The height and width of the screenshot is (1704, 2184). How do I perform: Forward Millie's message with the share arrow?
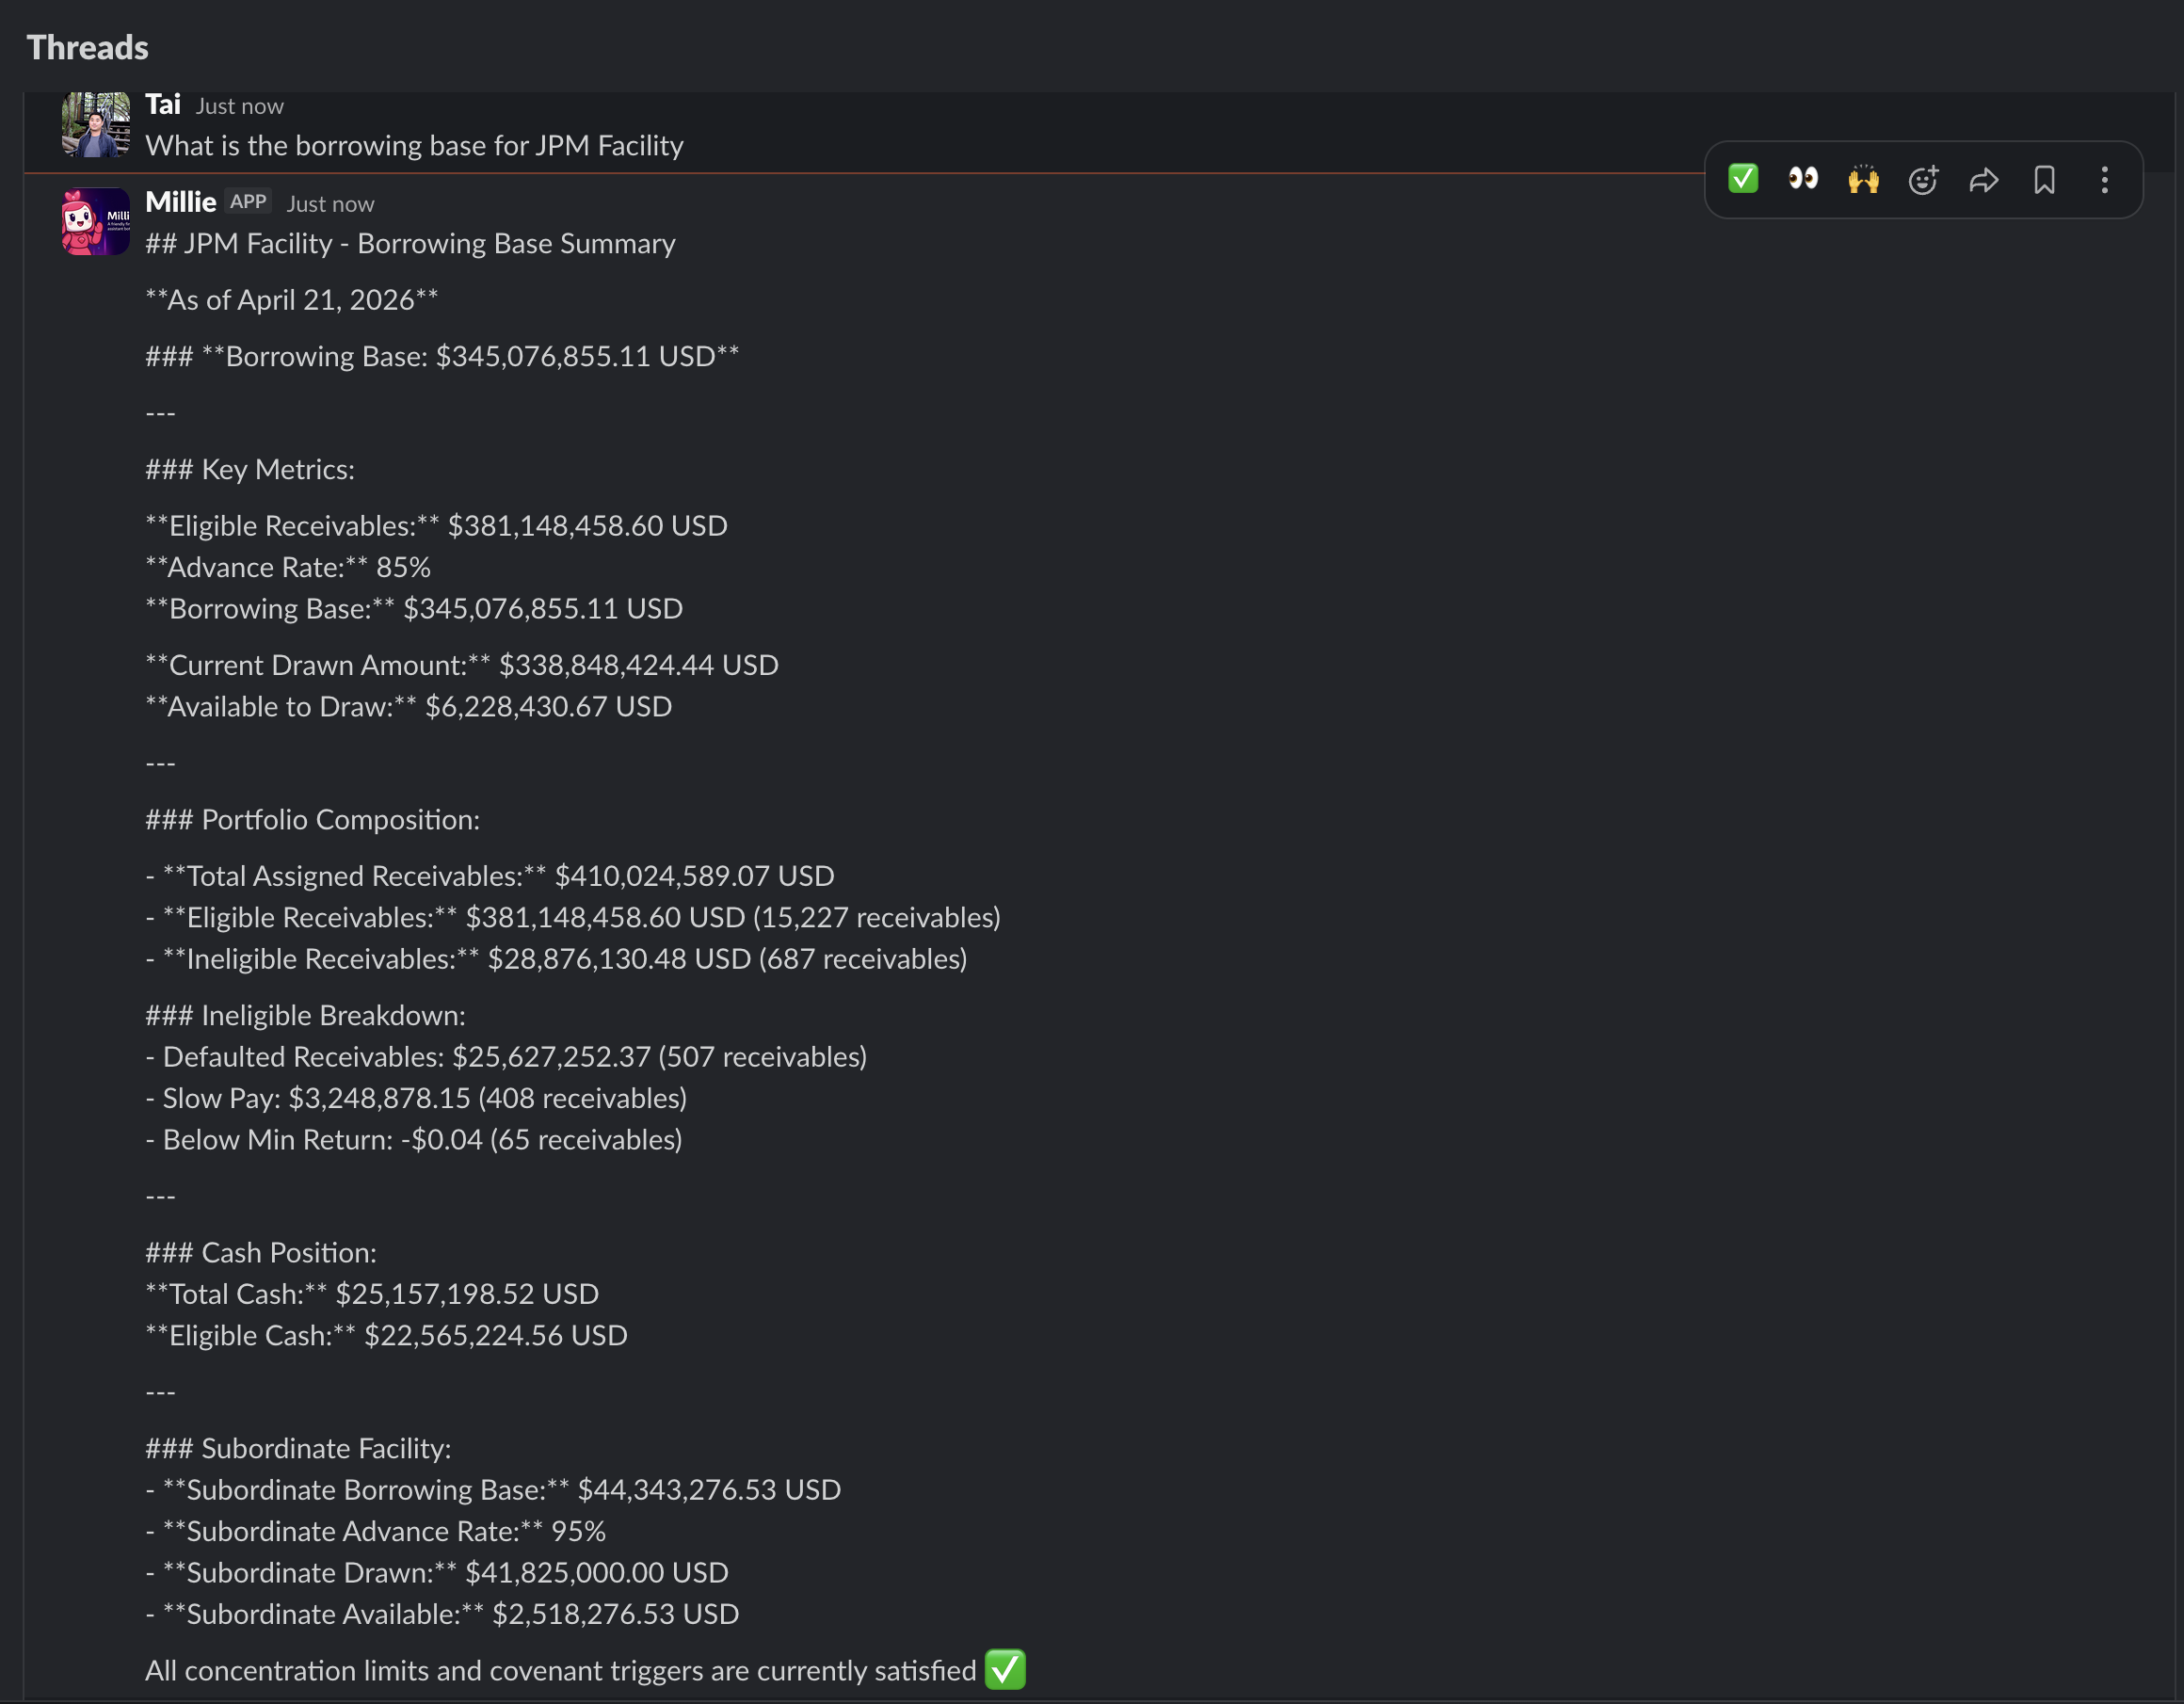(x=1984, y=179)
